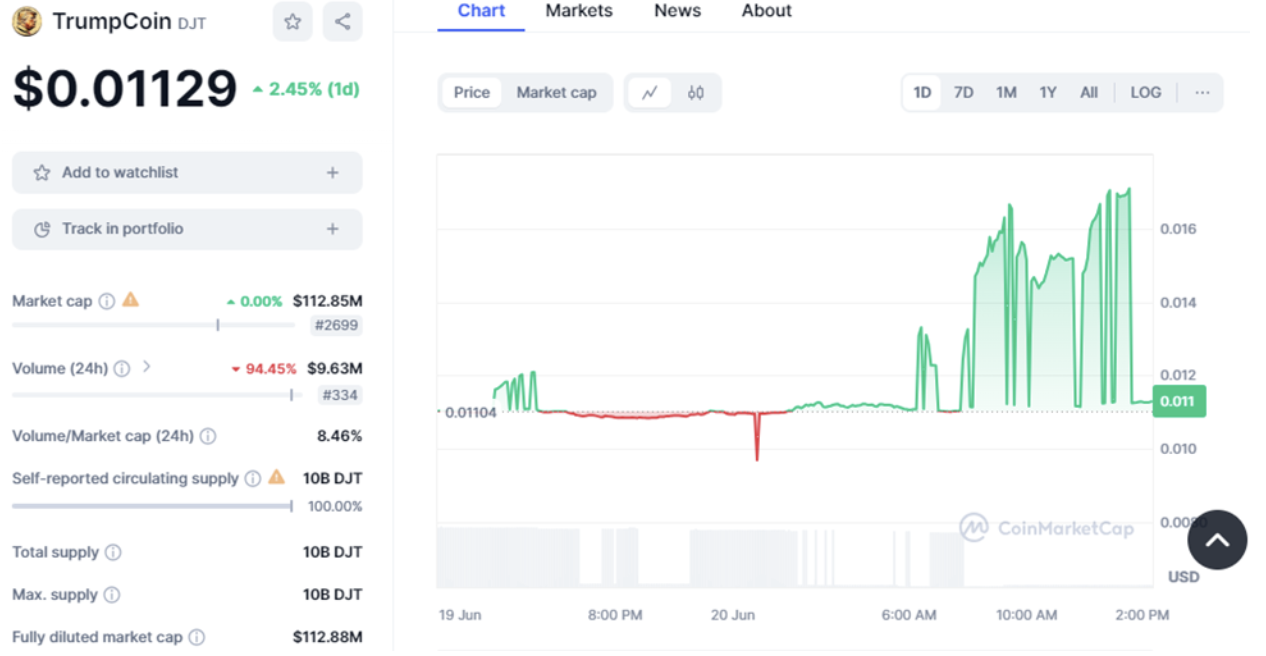Star TrumpCoin as a favorite
This screenshot has height=656, width=1266.
pos(292,21)
